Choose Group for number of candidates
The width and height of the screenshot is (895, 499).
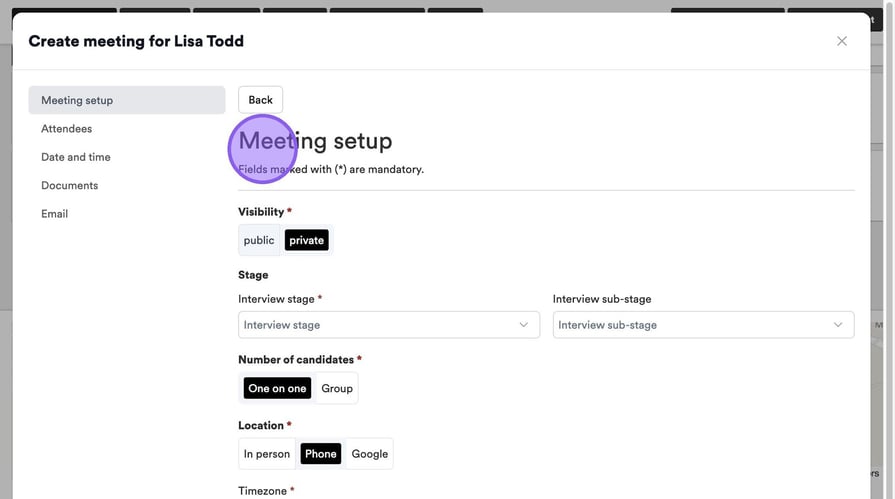tap(337, 388)
